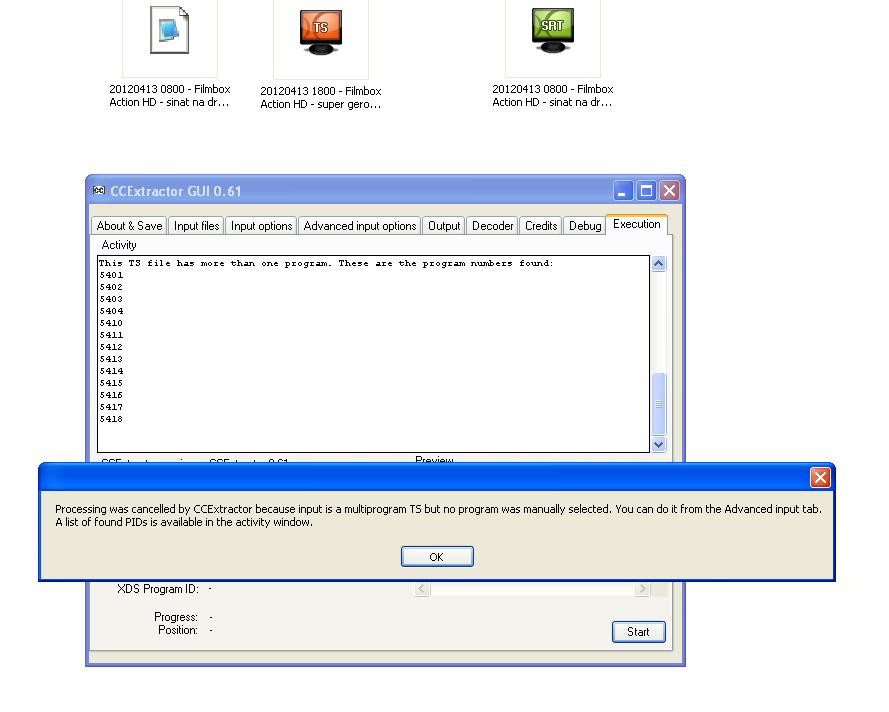The image size is (889, 712).
Task: Close the error message dialog
Action: click(x=820, y=477)
